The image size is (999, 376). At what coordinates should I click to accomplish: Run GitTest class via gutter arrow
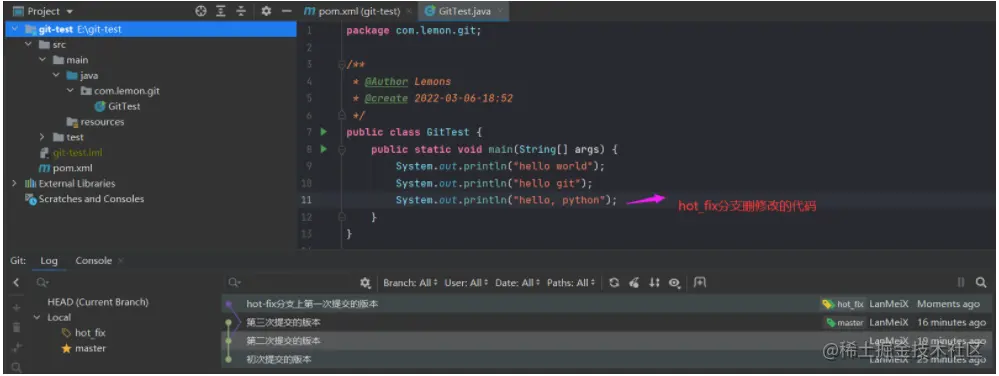[x=324, y=132]
